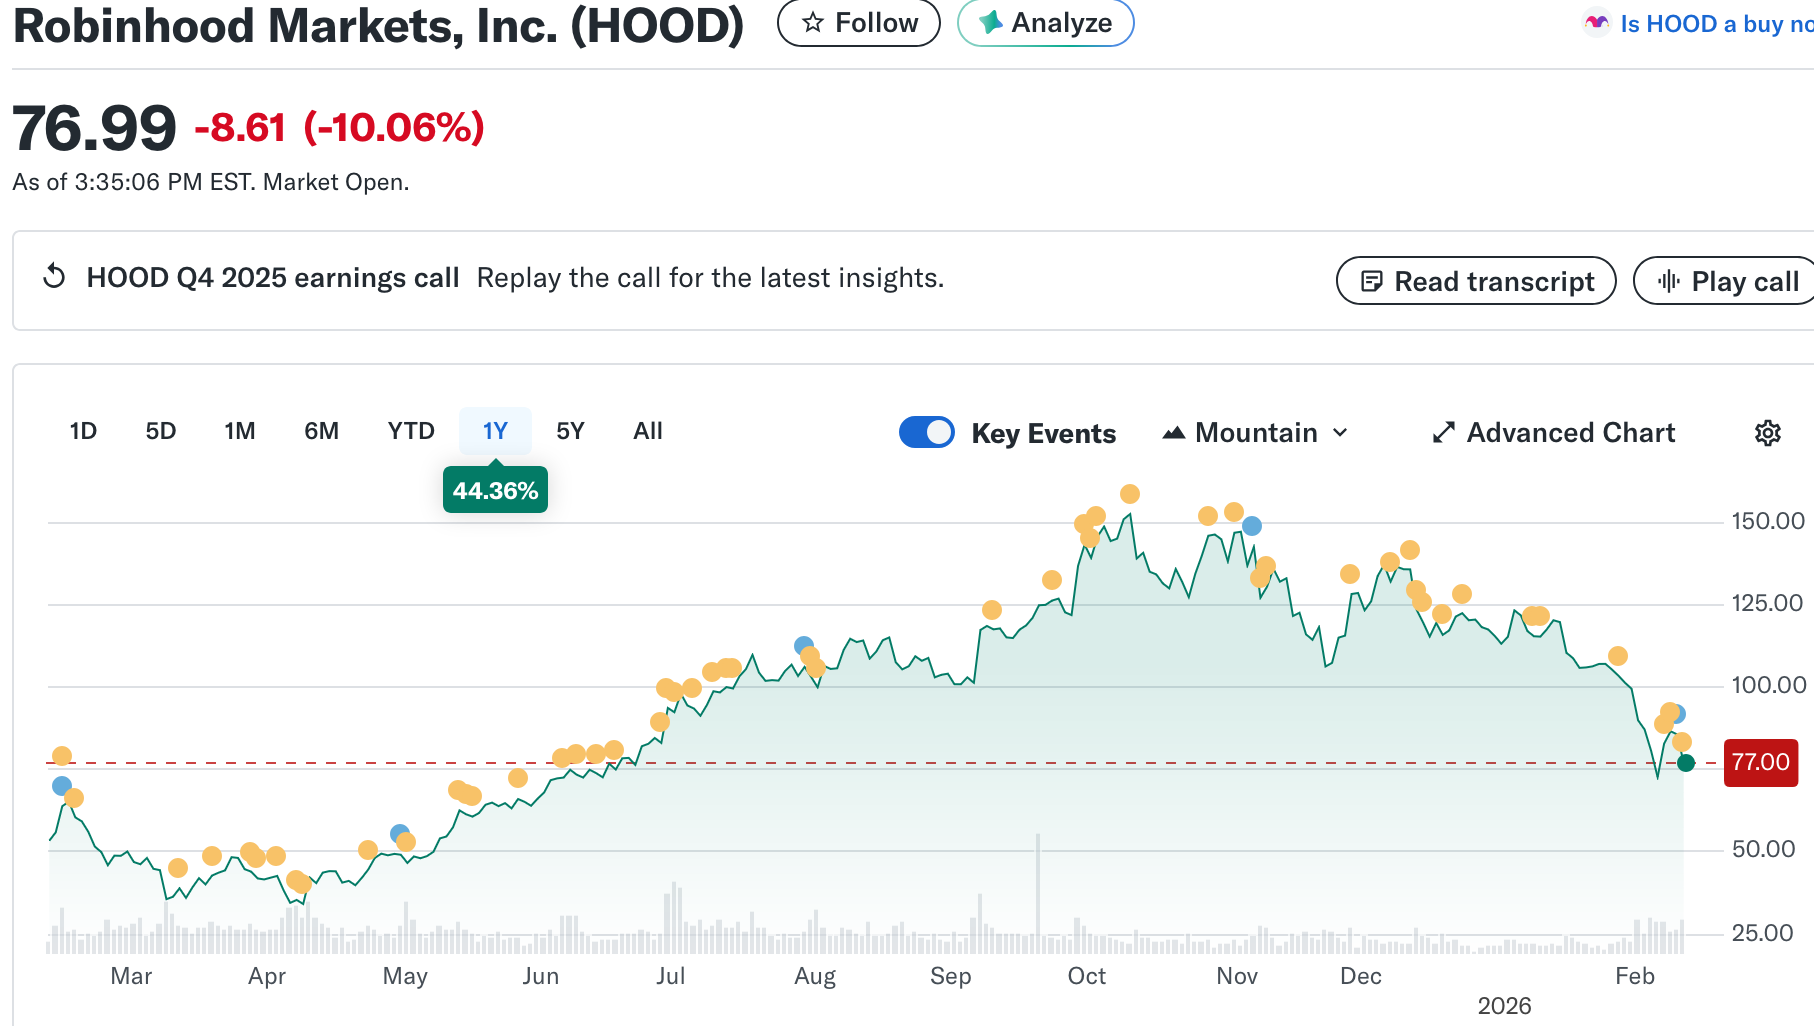The image size is (1814, 1026).
Task: Click the HOOD Q4 2025 earnings call title
Action: coord(272,278)
